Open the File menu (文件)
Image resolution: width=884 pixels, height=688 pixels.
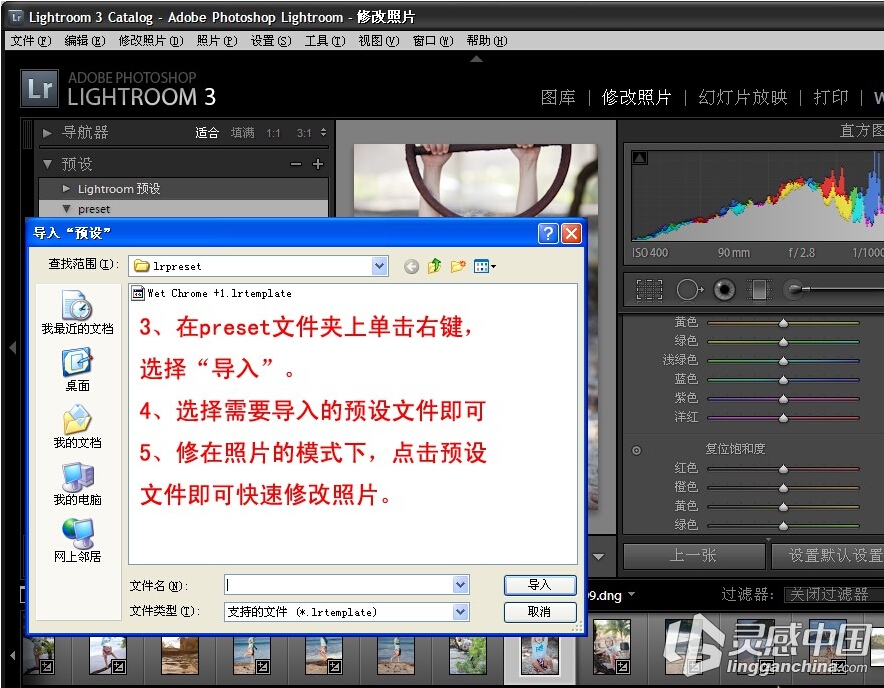(30, 41)
